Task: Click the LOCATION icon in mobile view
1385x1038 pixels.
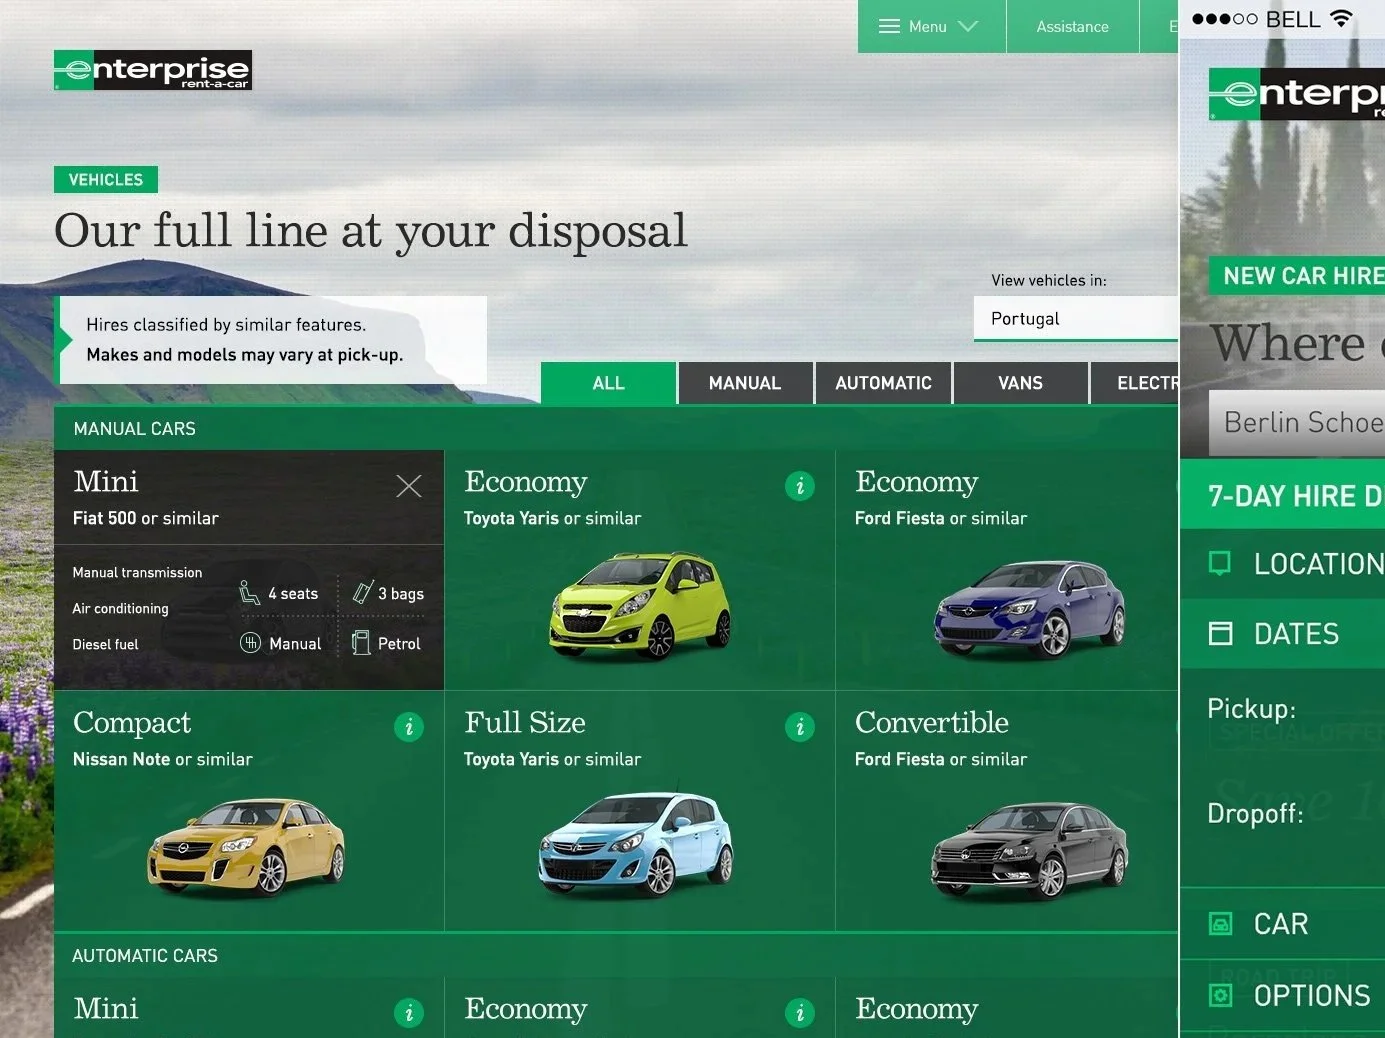Action: 1220,563
